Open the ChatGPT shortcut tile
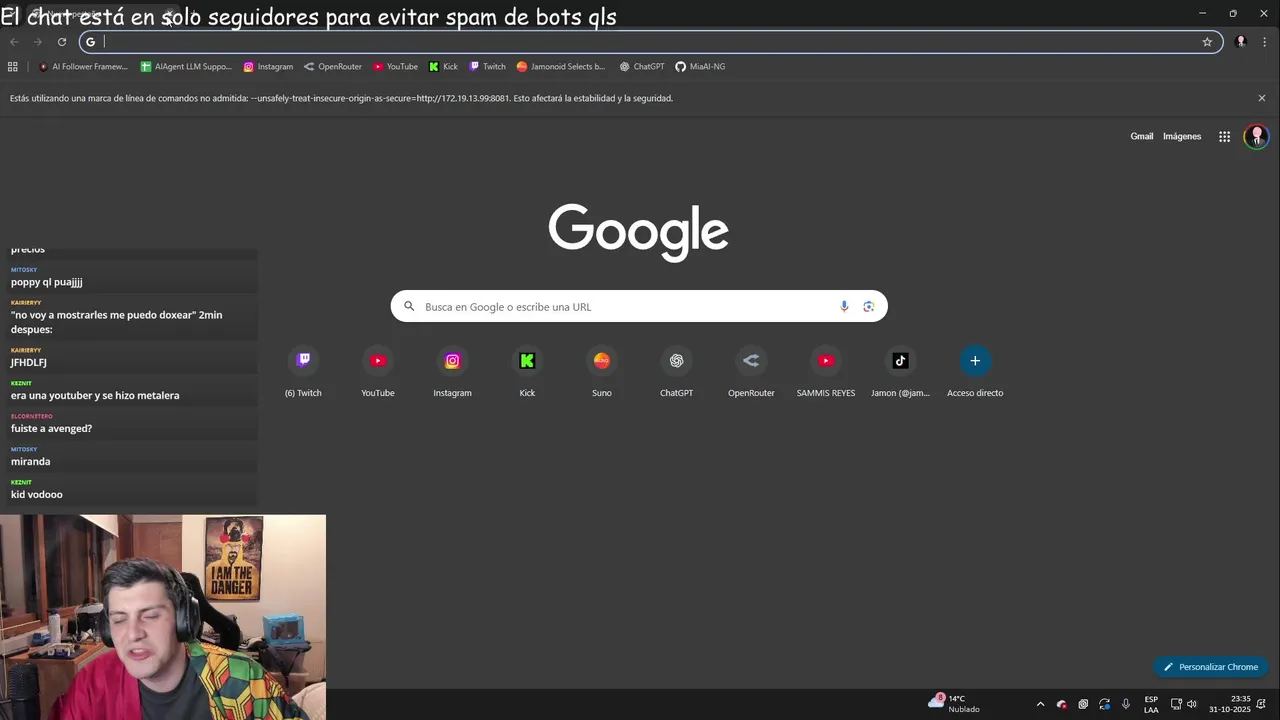The width and height of the screenshot is (1280, 720). coord(676,371)
